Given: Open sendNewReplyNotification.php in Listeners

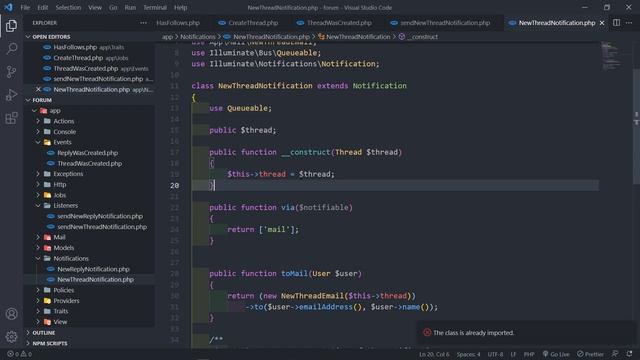Looking at the screenshot, I should [x=100, y=216].
